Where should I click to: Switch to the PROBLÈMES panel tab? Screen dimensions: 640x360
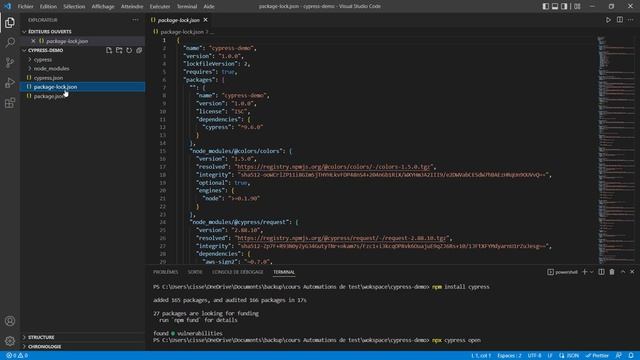pos(165,272)
